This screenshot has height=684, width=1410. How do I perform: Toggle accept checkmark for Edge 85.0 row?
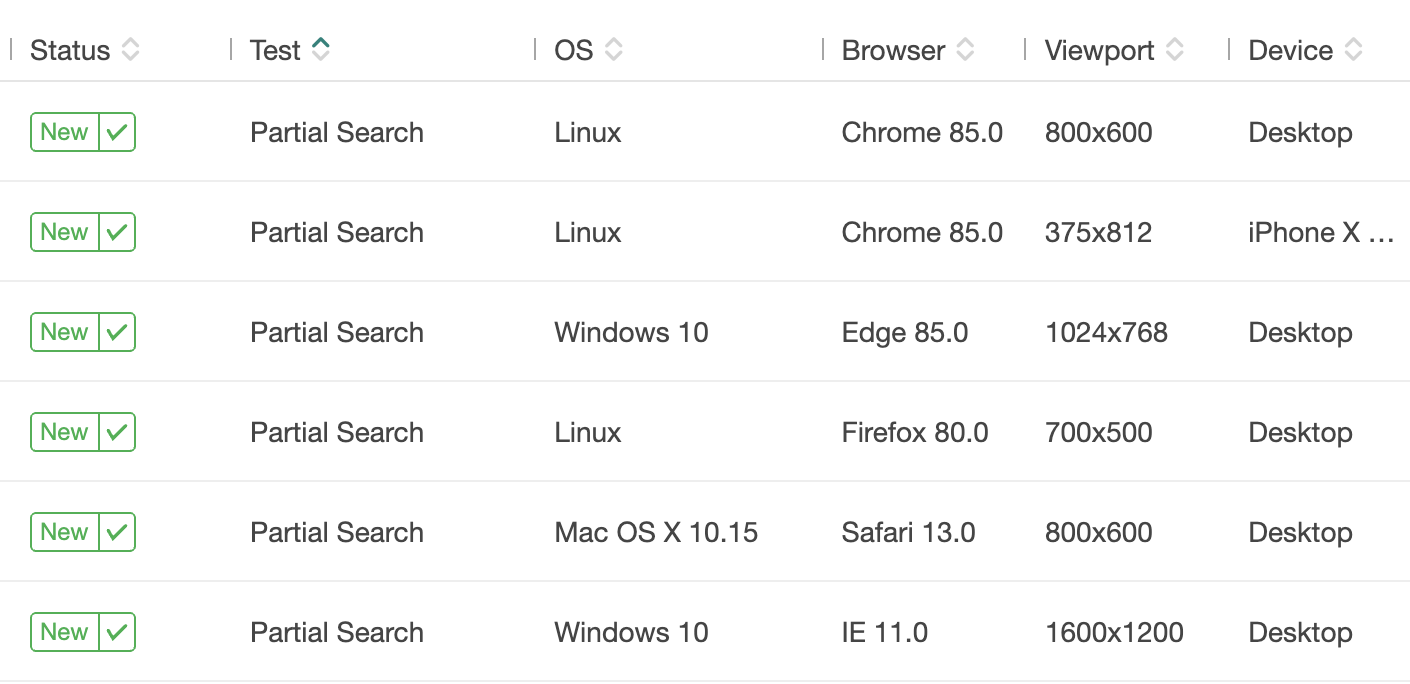point(117,332)
